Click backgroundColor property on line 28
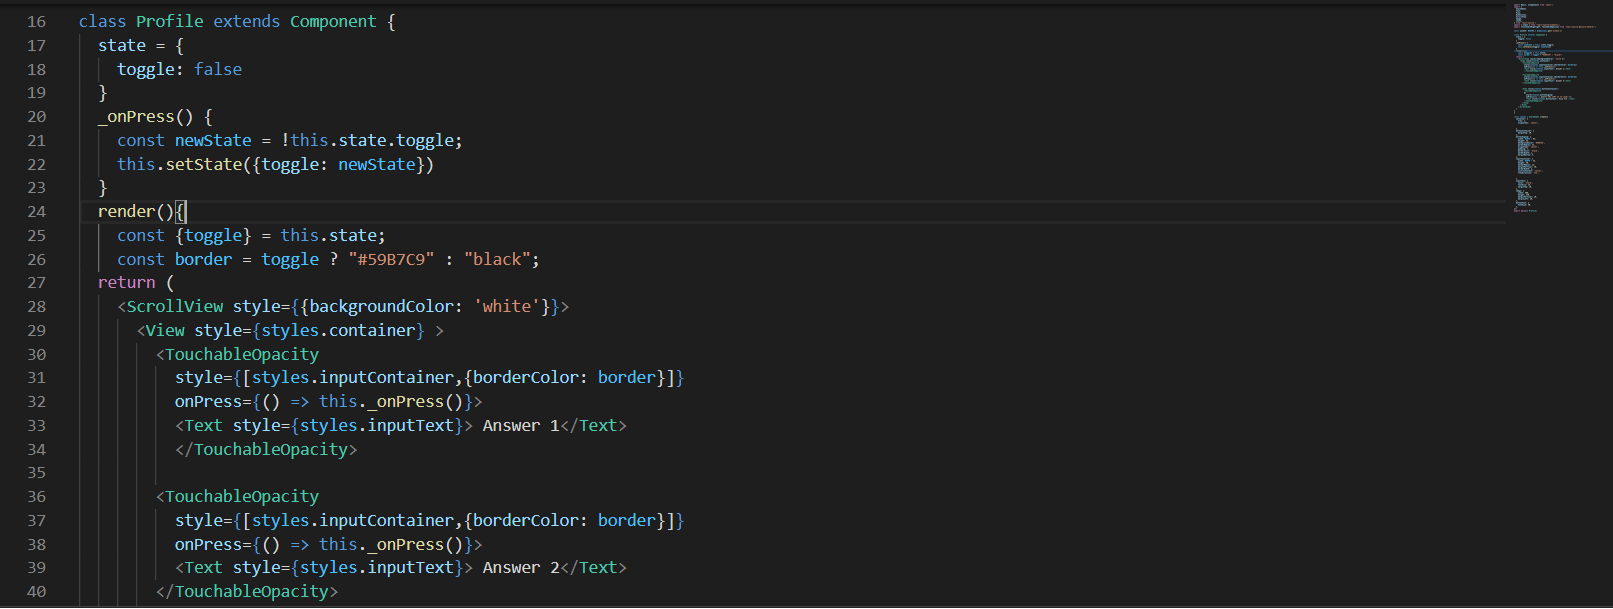This screenshot has width=1613, height=609. 381,306
